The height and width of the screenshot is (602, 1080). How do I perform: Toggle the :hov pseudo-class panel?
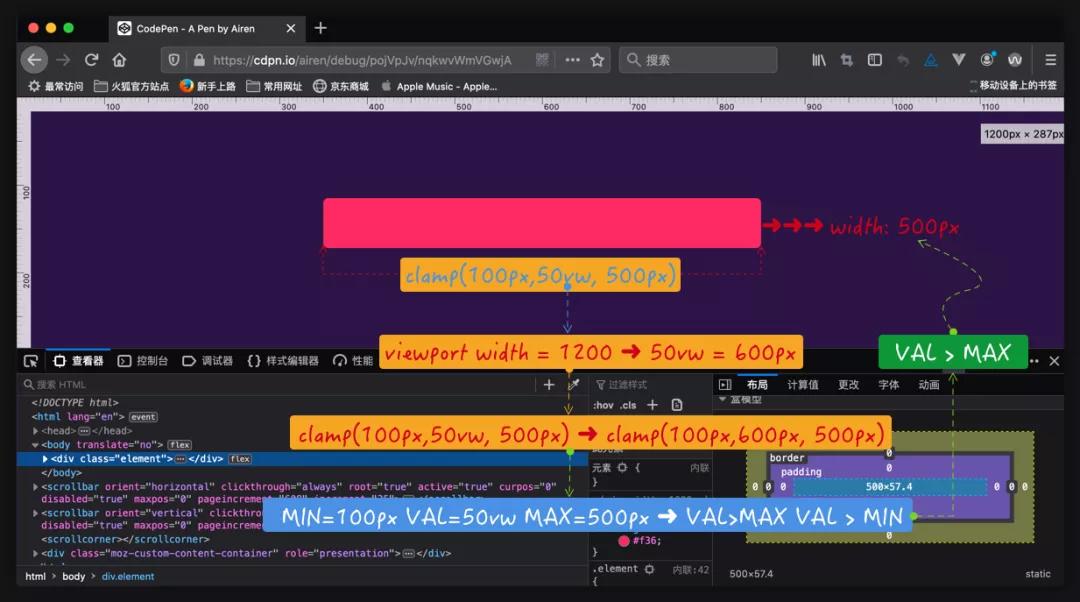(x=603, y=405)
